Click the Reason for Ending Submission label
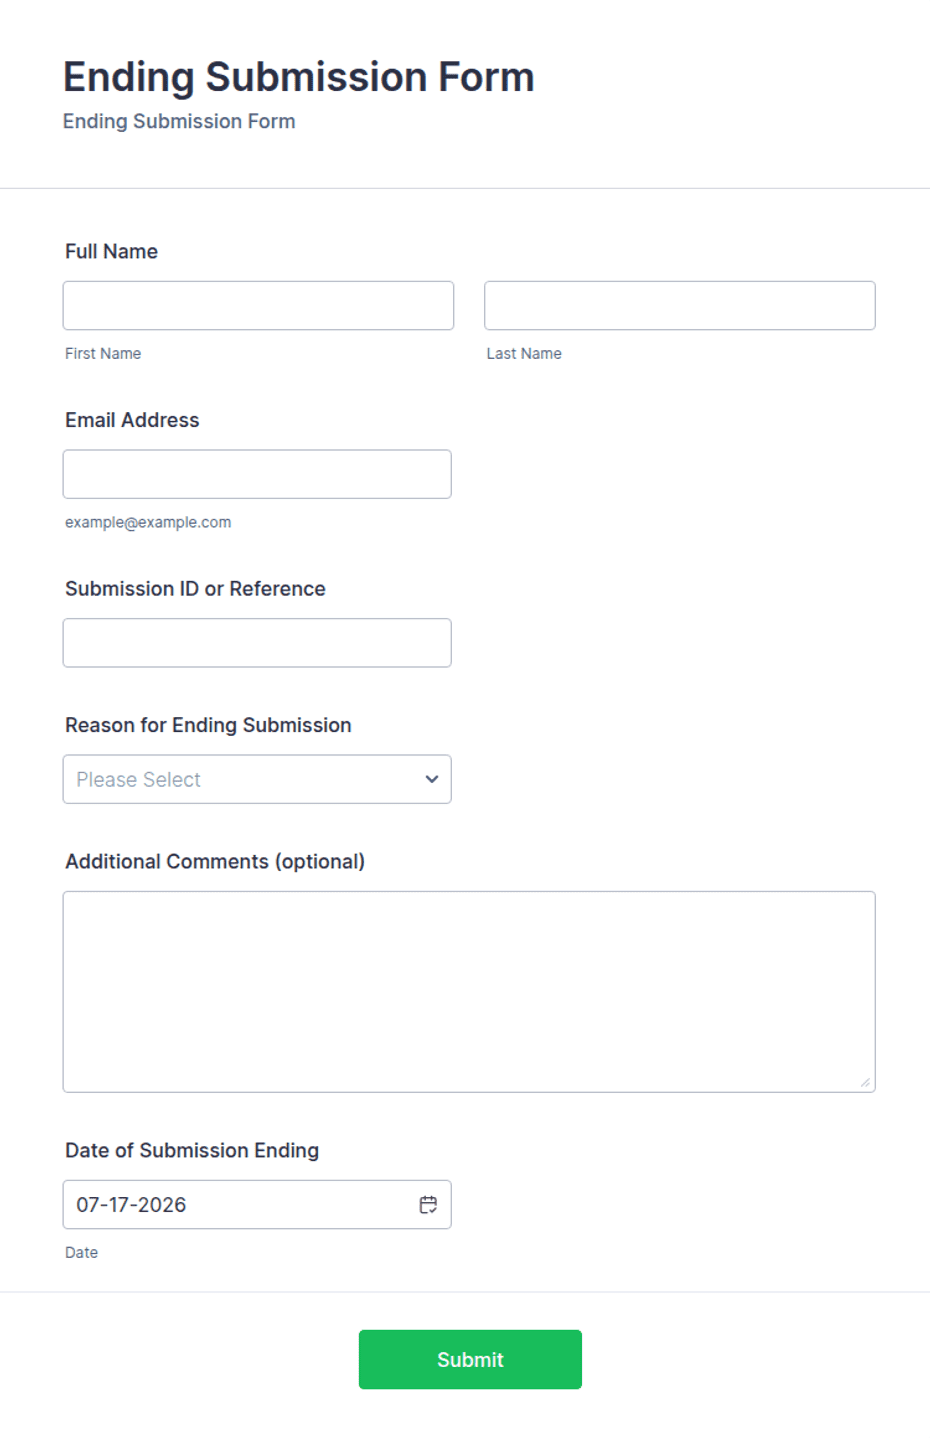 (208, 725)
